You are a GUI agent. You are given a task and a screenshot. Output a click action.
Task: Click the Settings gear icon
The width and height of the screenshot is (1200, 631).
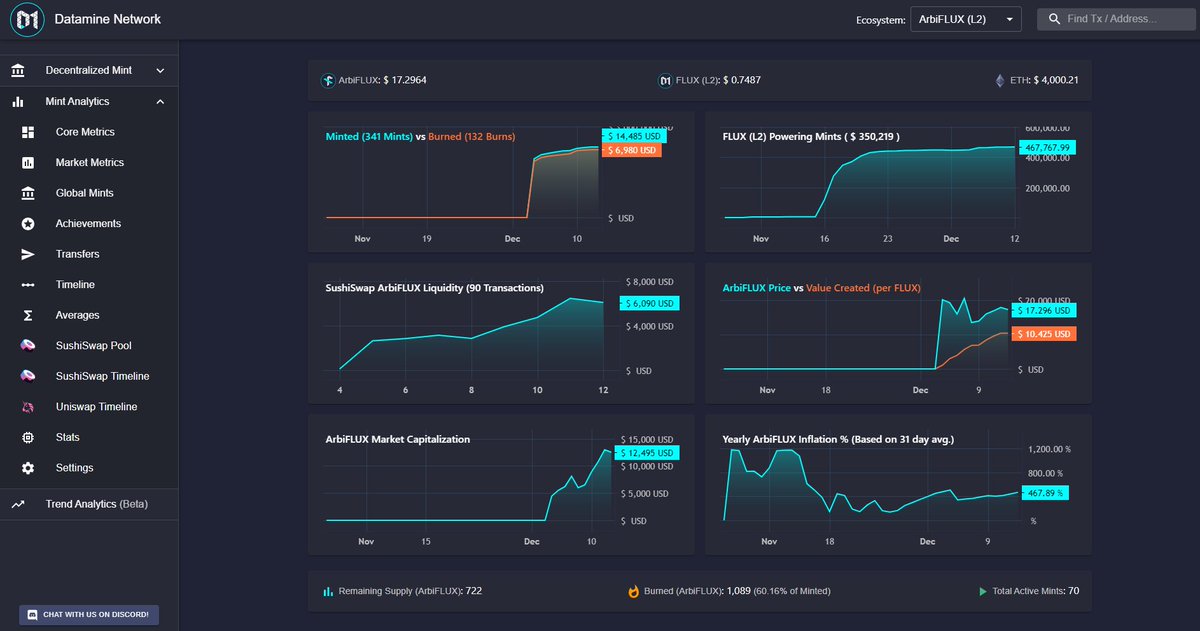pyautogui.click(x=28, y=468)
